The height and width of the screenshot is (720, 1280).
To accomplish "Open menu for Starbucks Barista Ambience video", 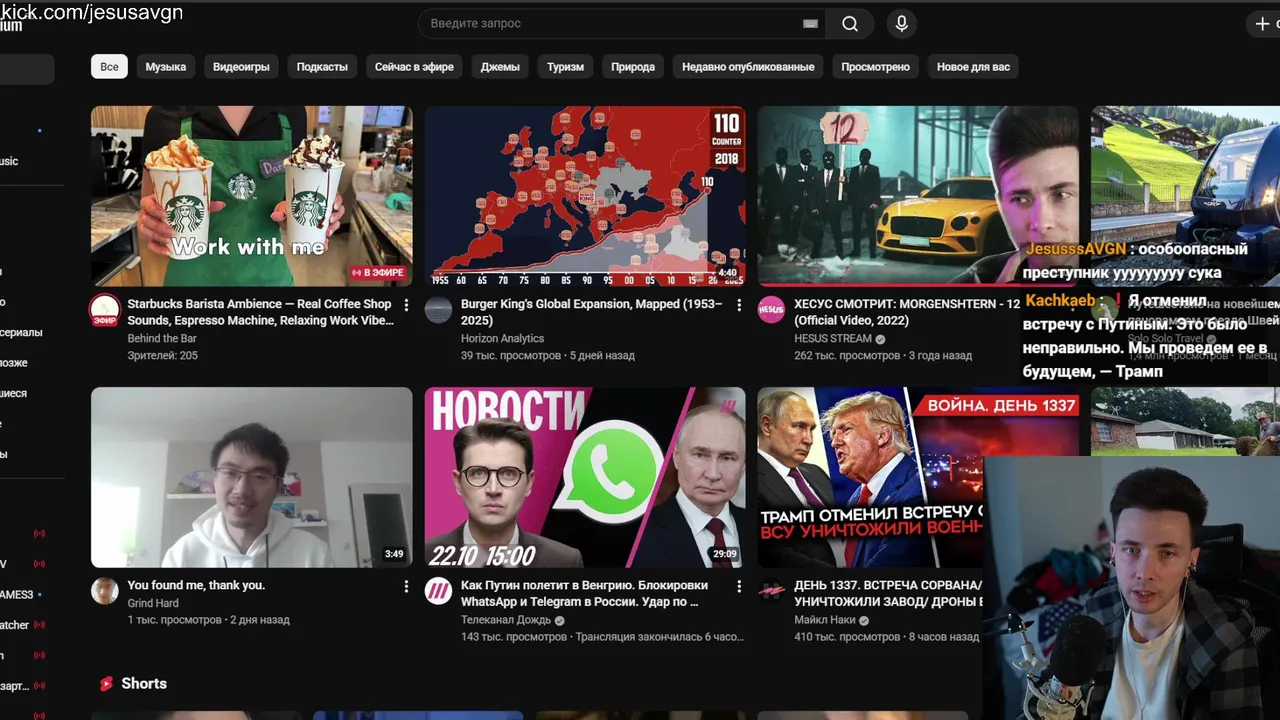I will point(406,304).
